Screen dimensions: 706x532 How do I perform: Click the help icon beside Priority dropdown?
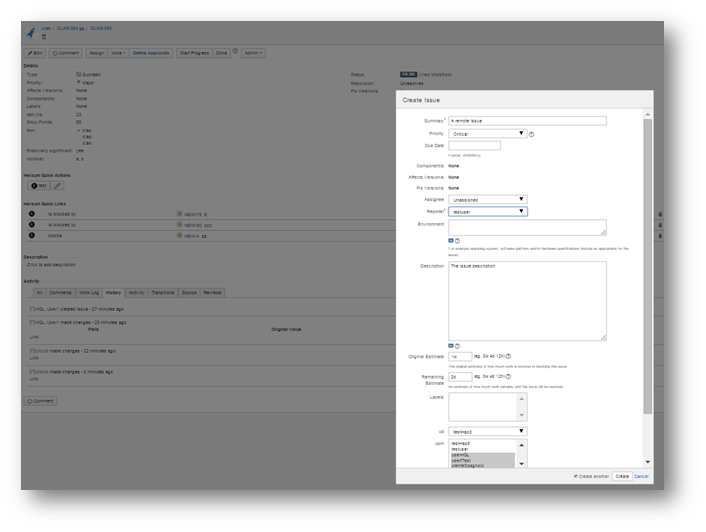pos(532,133)
